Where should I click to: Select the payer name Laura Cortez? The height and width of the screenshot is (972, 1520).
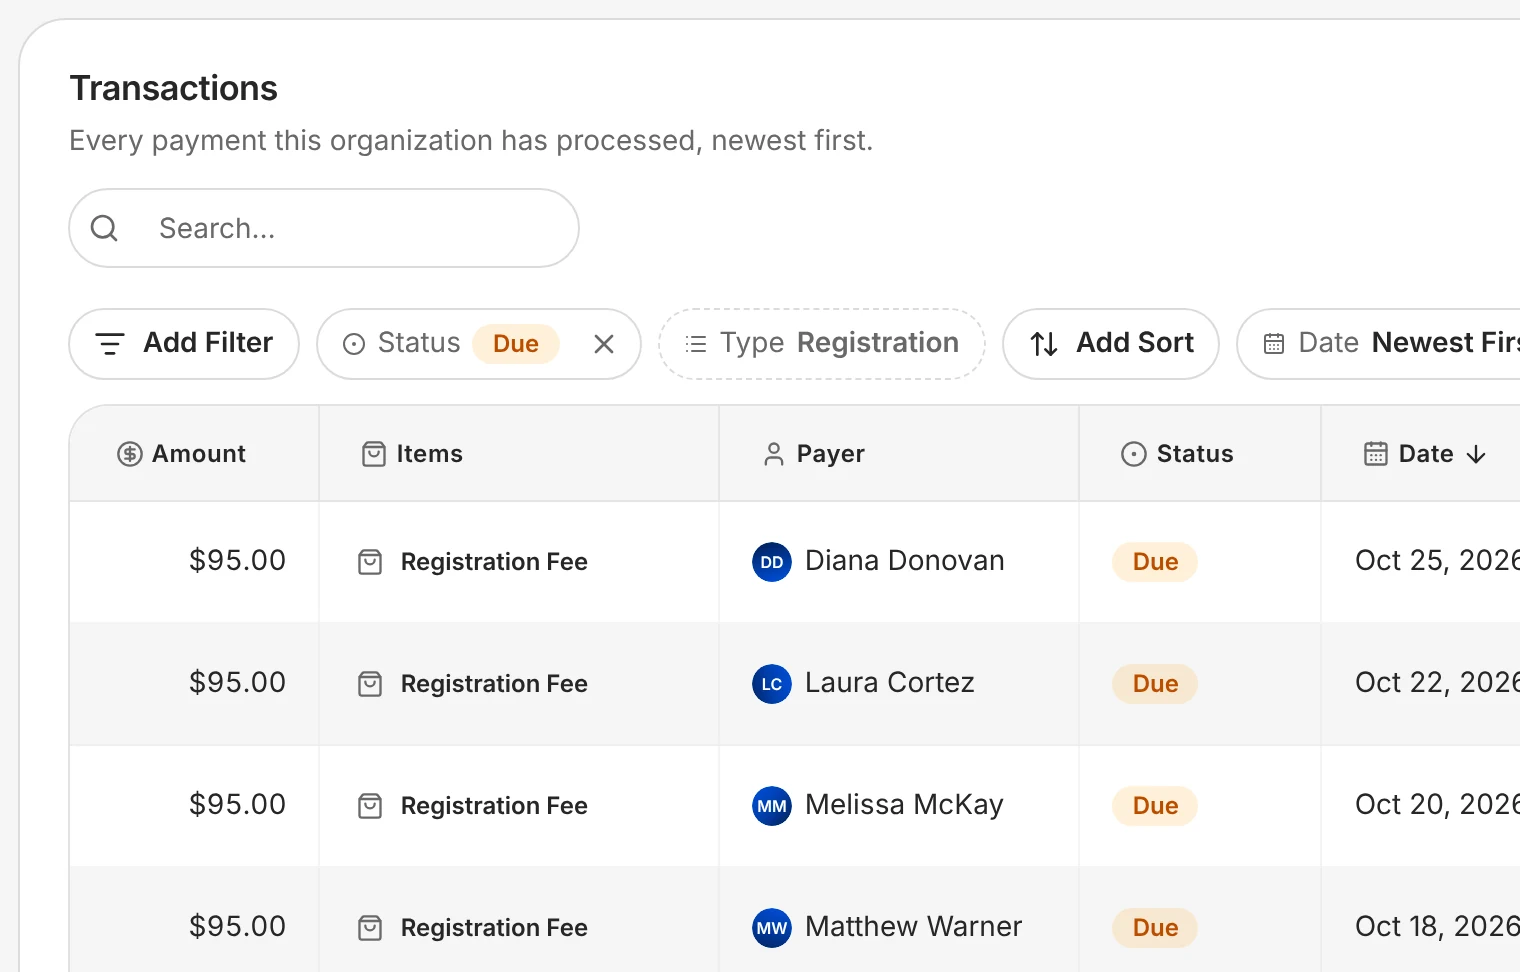coord(890,683)
